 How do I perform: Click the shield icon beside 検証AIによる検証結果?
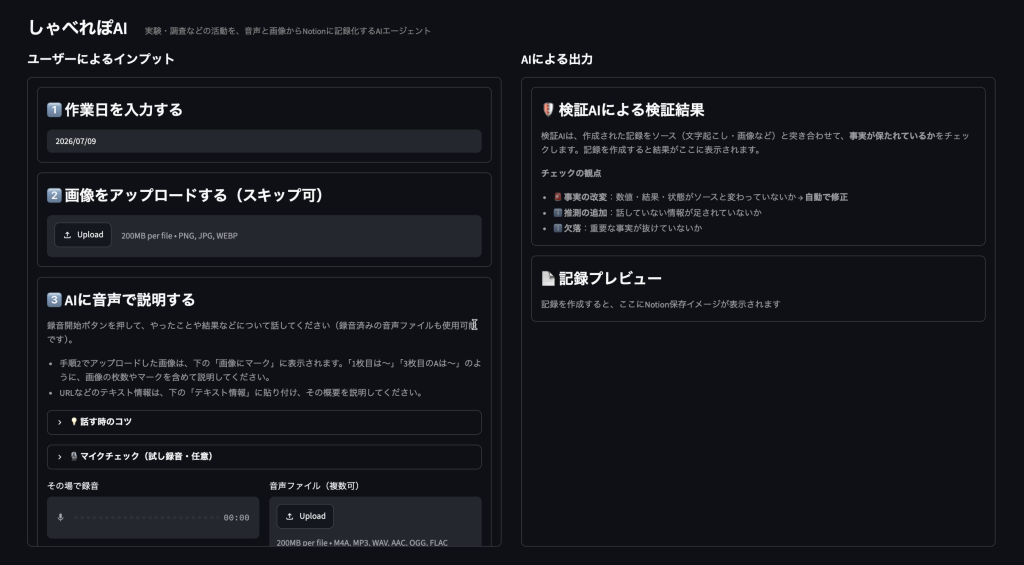[x=548, y=110]
